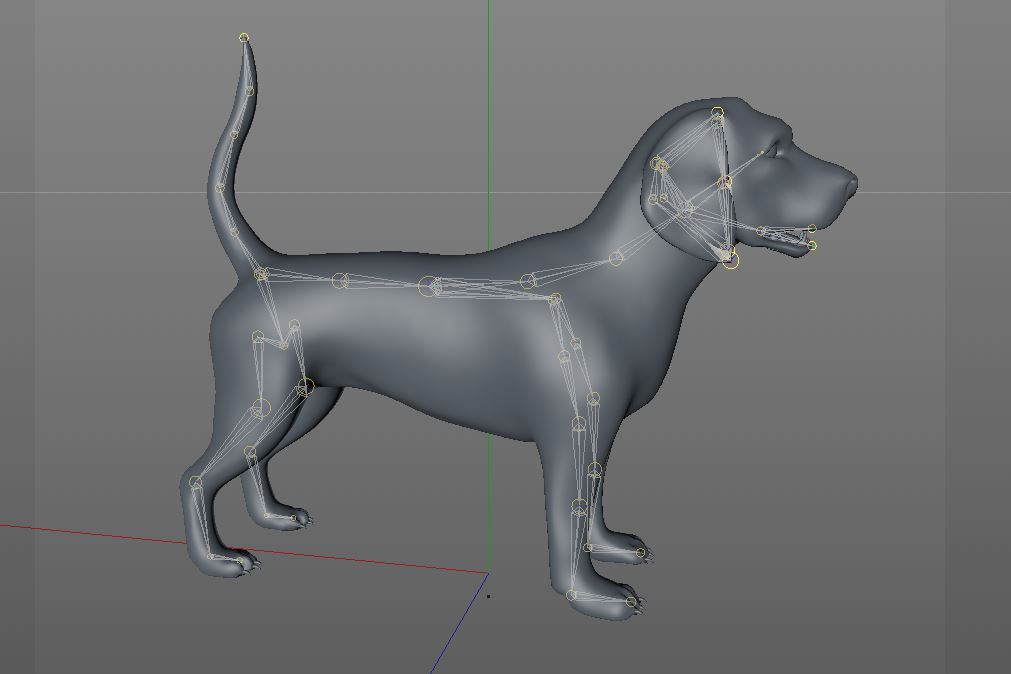1011x674 pixels.
Task: Pick the joint on top of the dog's head
Action: [718, 113]
